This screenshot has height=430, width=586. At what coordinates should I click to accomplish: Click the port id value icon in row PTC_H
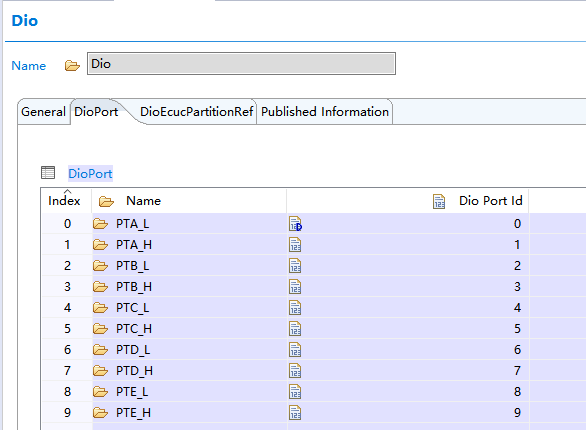click(295, 328)
